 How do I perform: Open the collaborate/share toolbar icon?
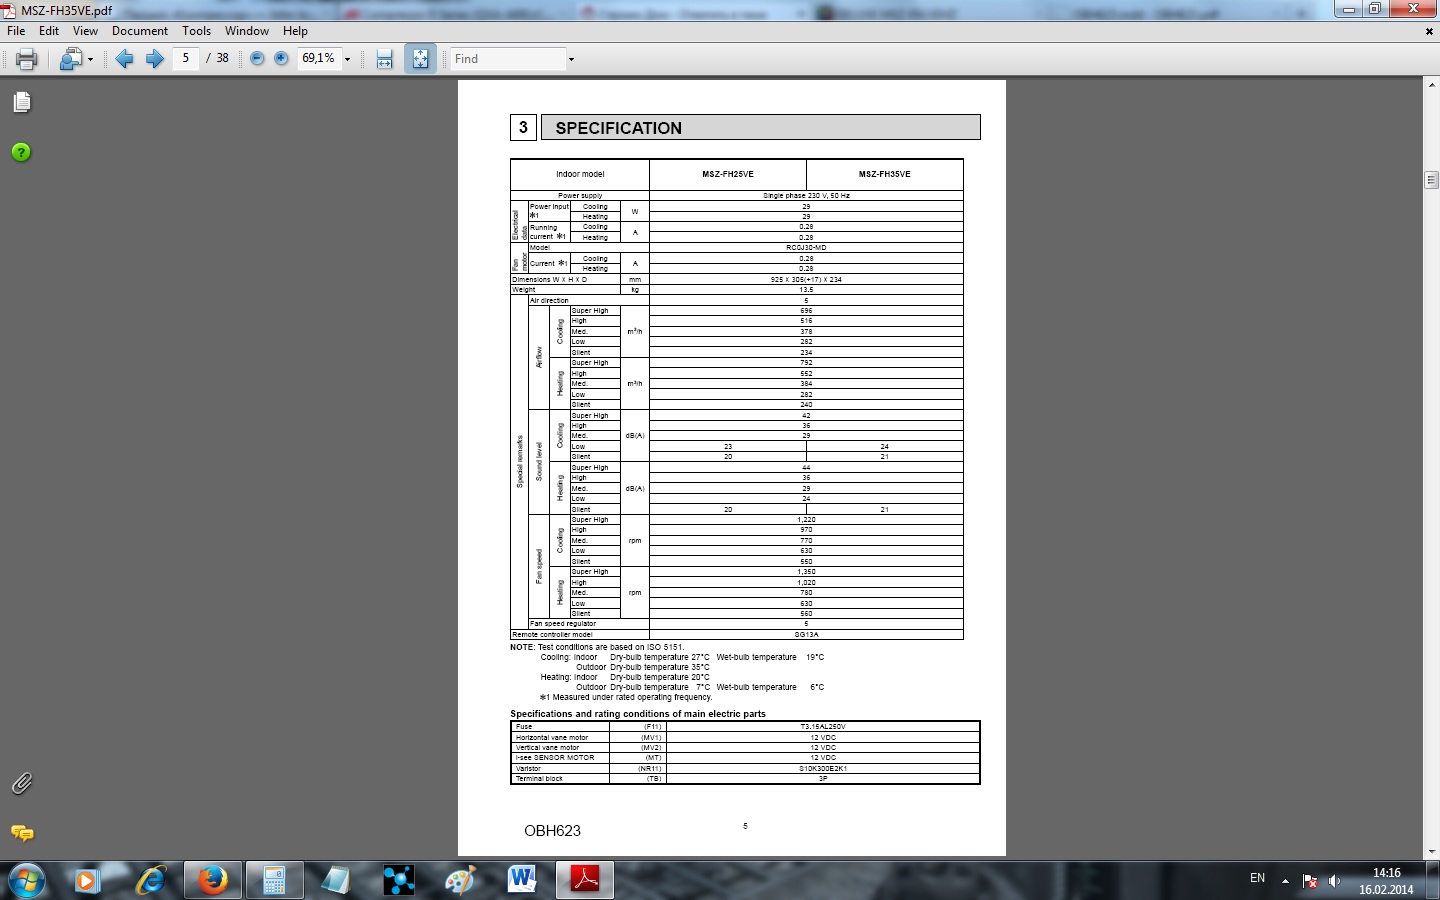pyautogui.click(x=71, y=59)
